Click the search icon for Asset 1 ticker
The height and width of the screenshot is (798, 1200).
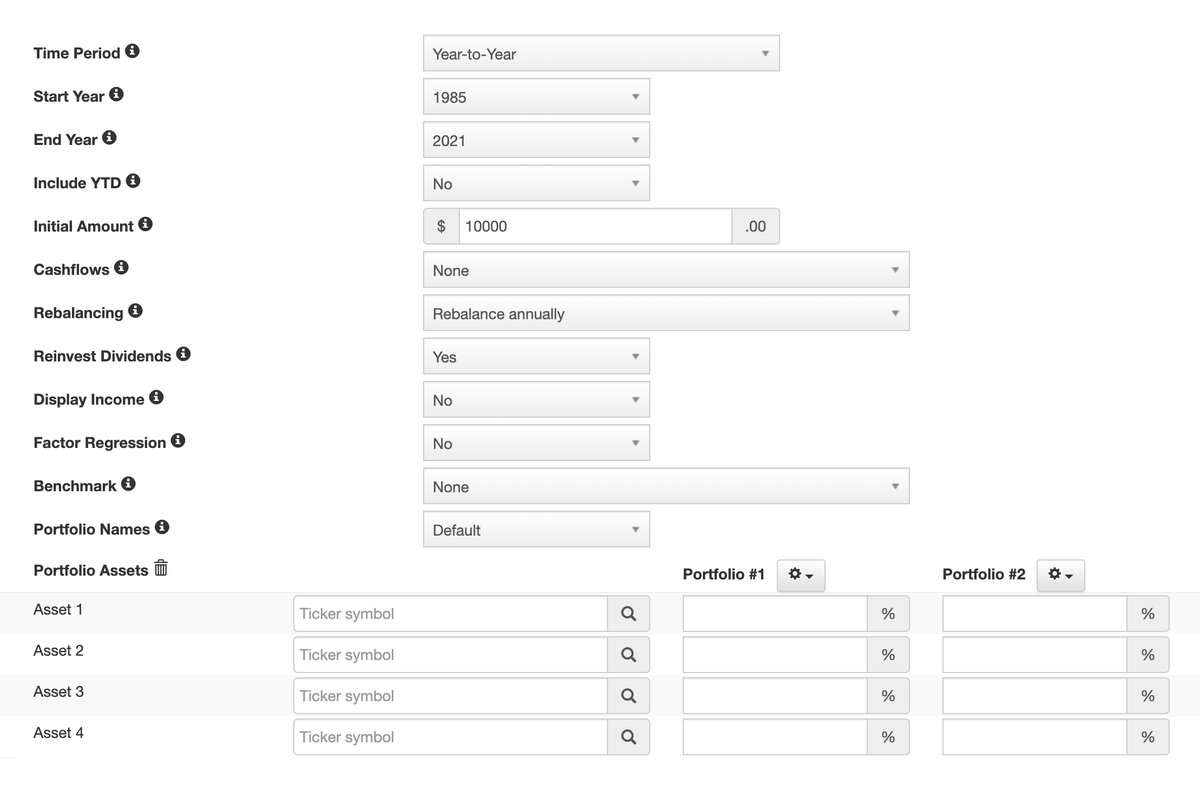pos(628,614)
